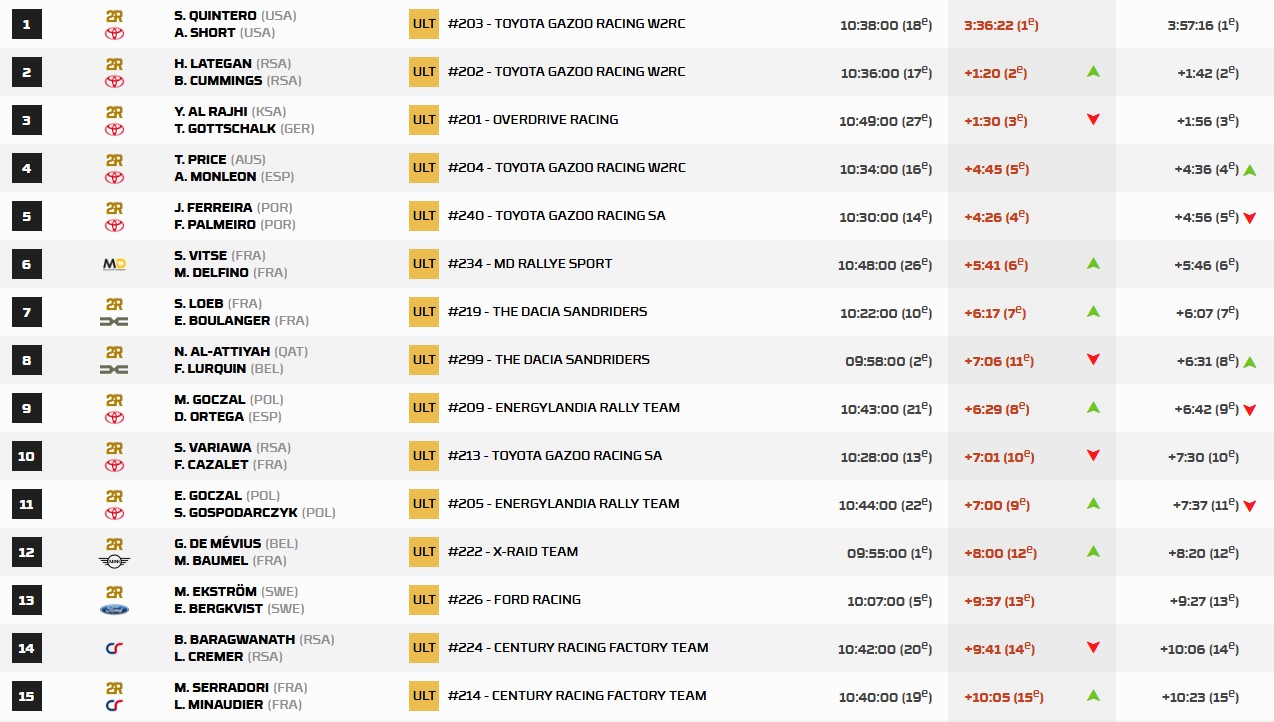
Task: Click the leading stage time 3:36:22
Action: pos(1000,24)
